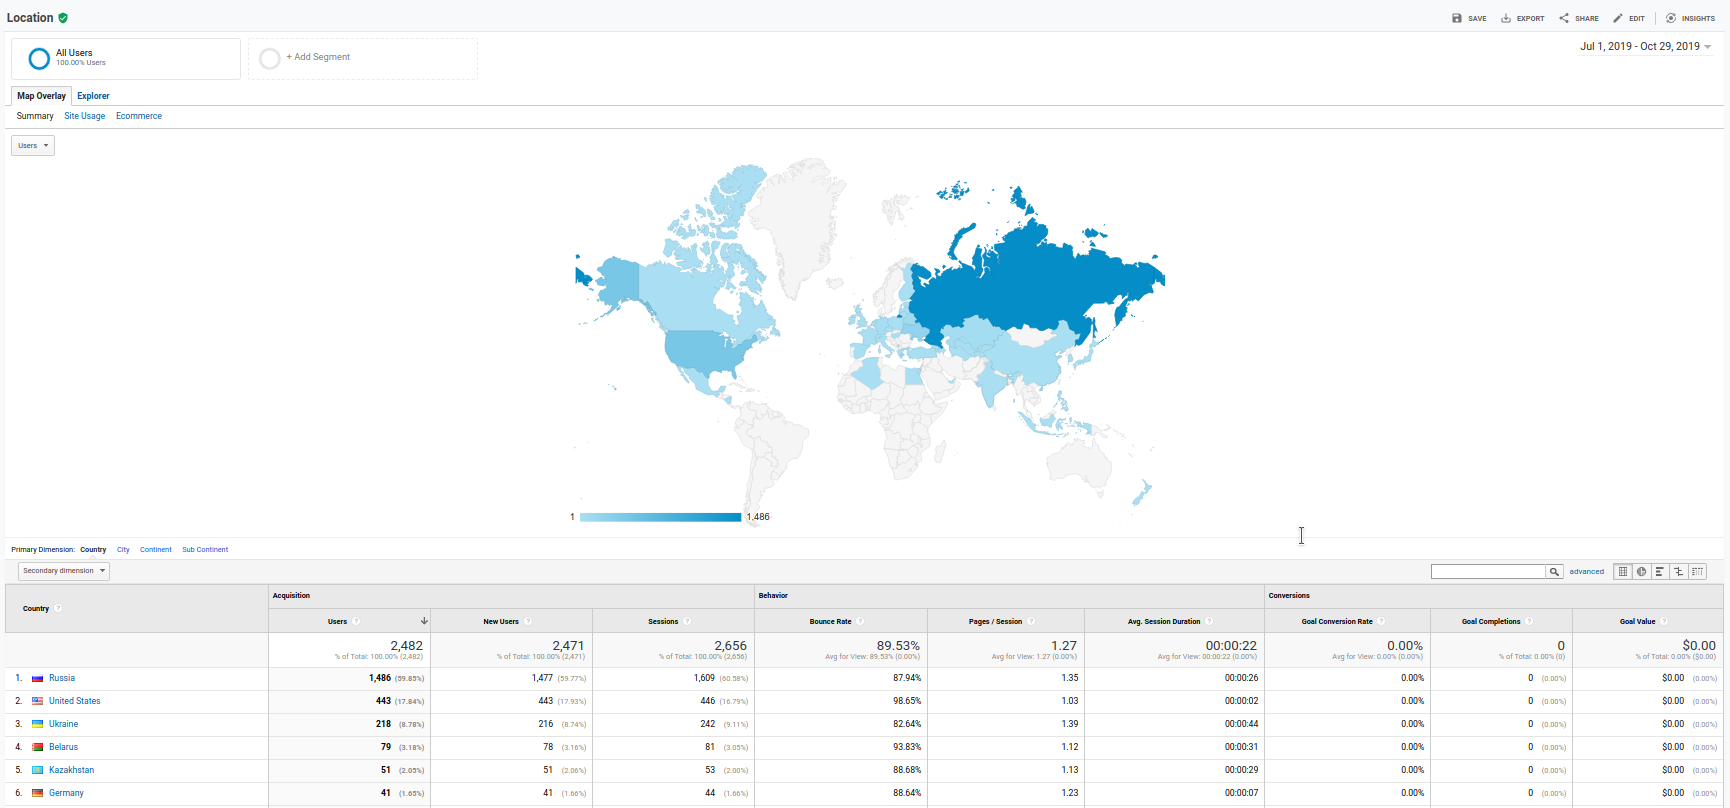Show the Summary metric group
1730x808 pixels.
click(35, 116)
